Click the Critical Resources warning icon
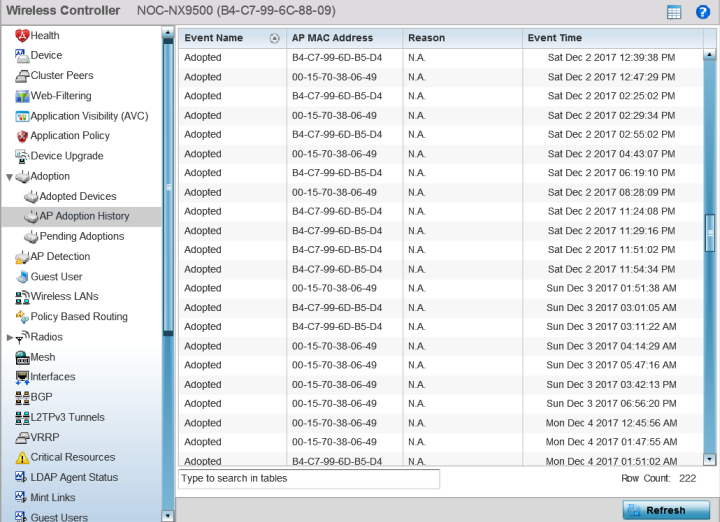This screenshot has height=522, width=720. coord(22,457)
